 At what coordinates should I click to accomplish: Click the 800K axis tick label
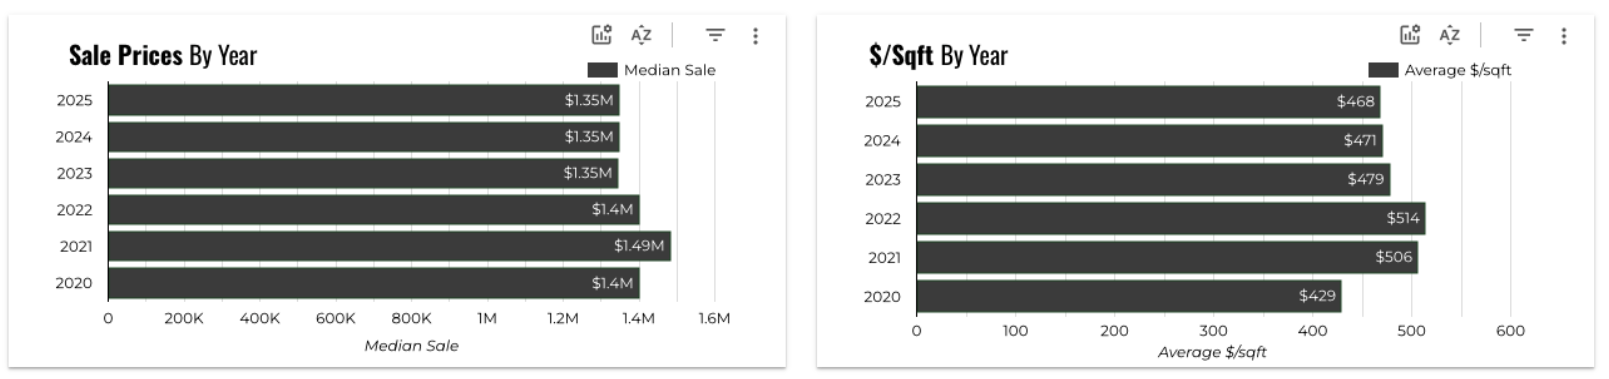[411, 318]
